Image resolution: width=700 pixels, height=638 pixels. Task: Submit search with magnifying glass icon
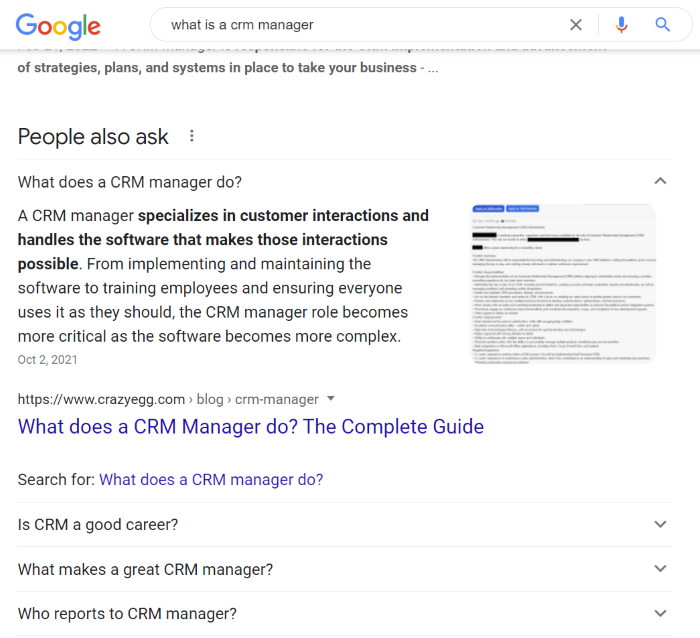[x=662, y=25]
